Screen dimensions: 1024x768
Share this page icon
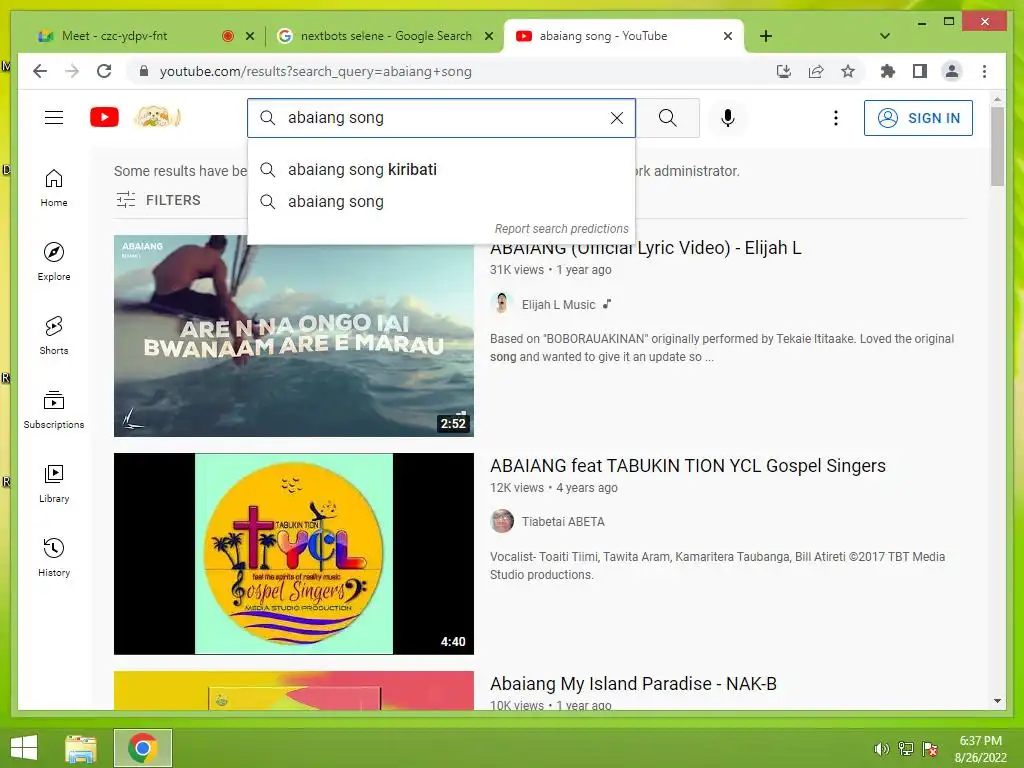tap(816, 71)
